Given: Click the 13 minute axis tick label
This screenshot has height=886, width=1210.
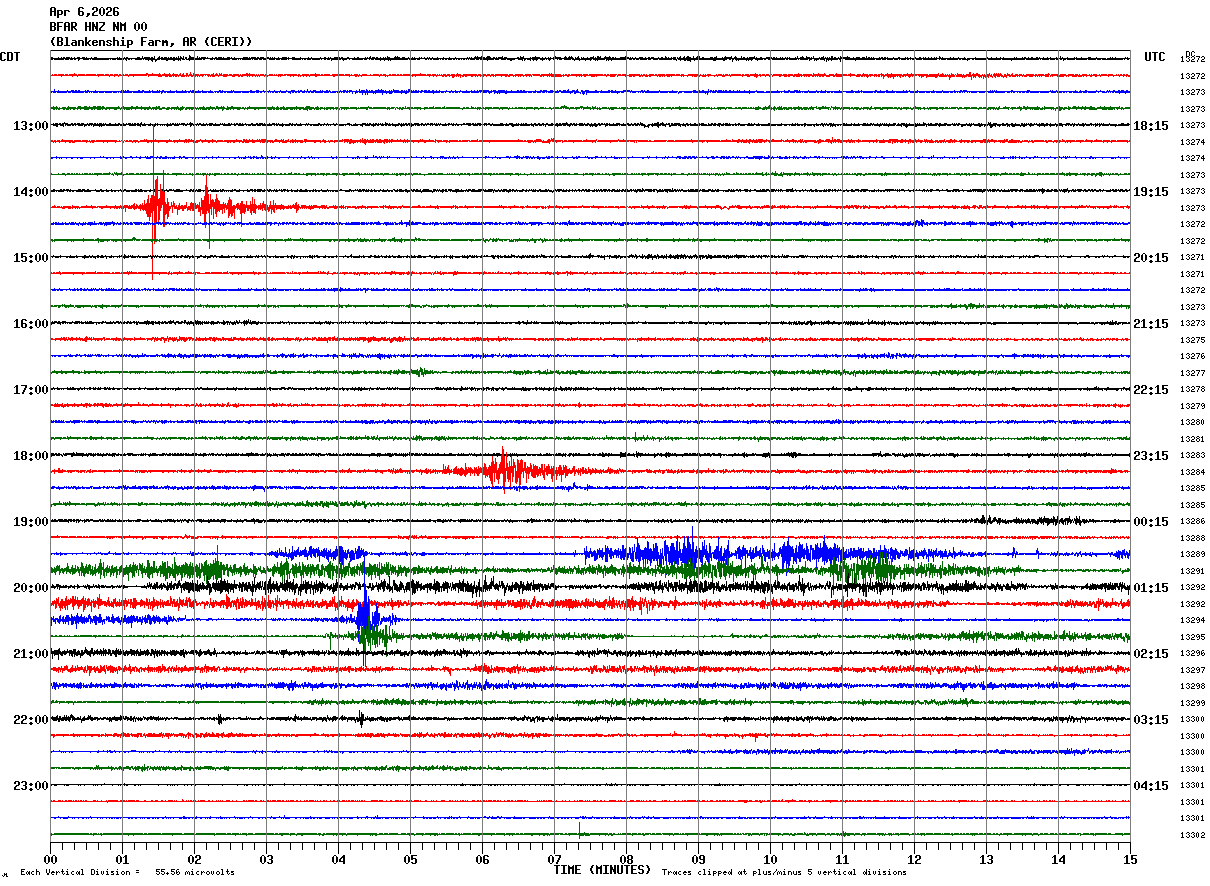Looking at the screenshot, I should [x=986, y=860].
